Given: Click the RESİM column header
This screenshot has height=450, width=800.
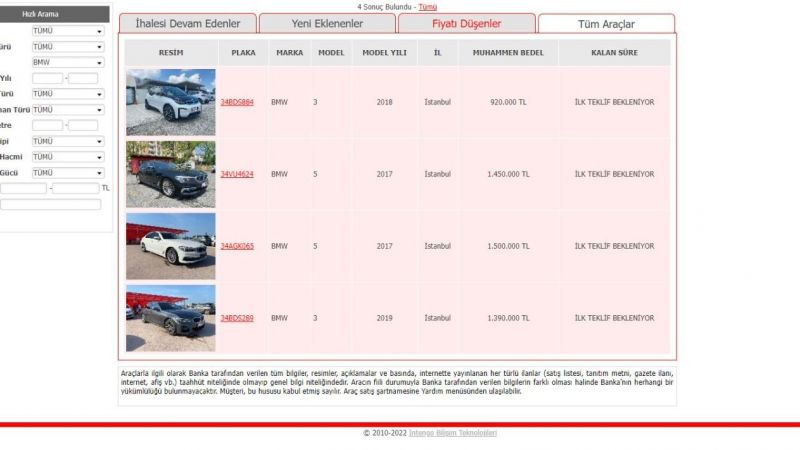Looking at the screenshot, I should pyautogui.click(x=171, y=53).
